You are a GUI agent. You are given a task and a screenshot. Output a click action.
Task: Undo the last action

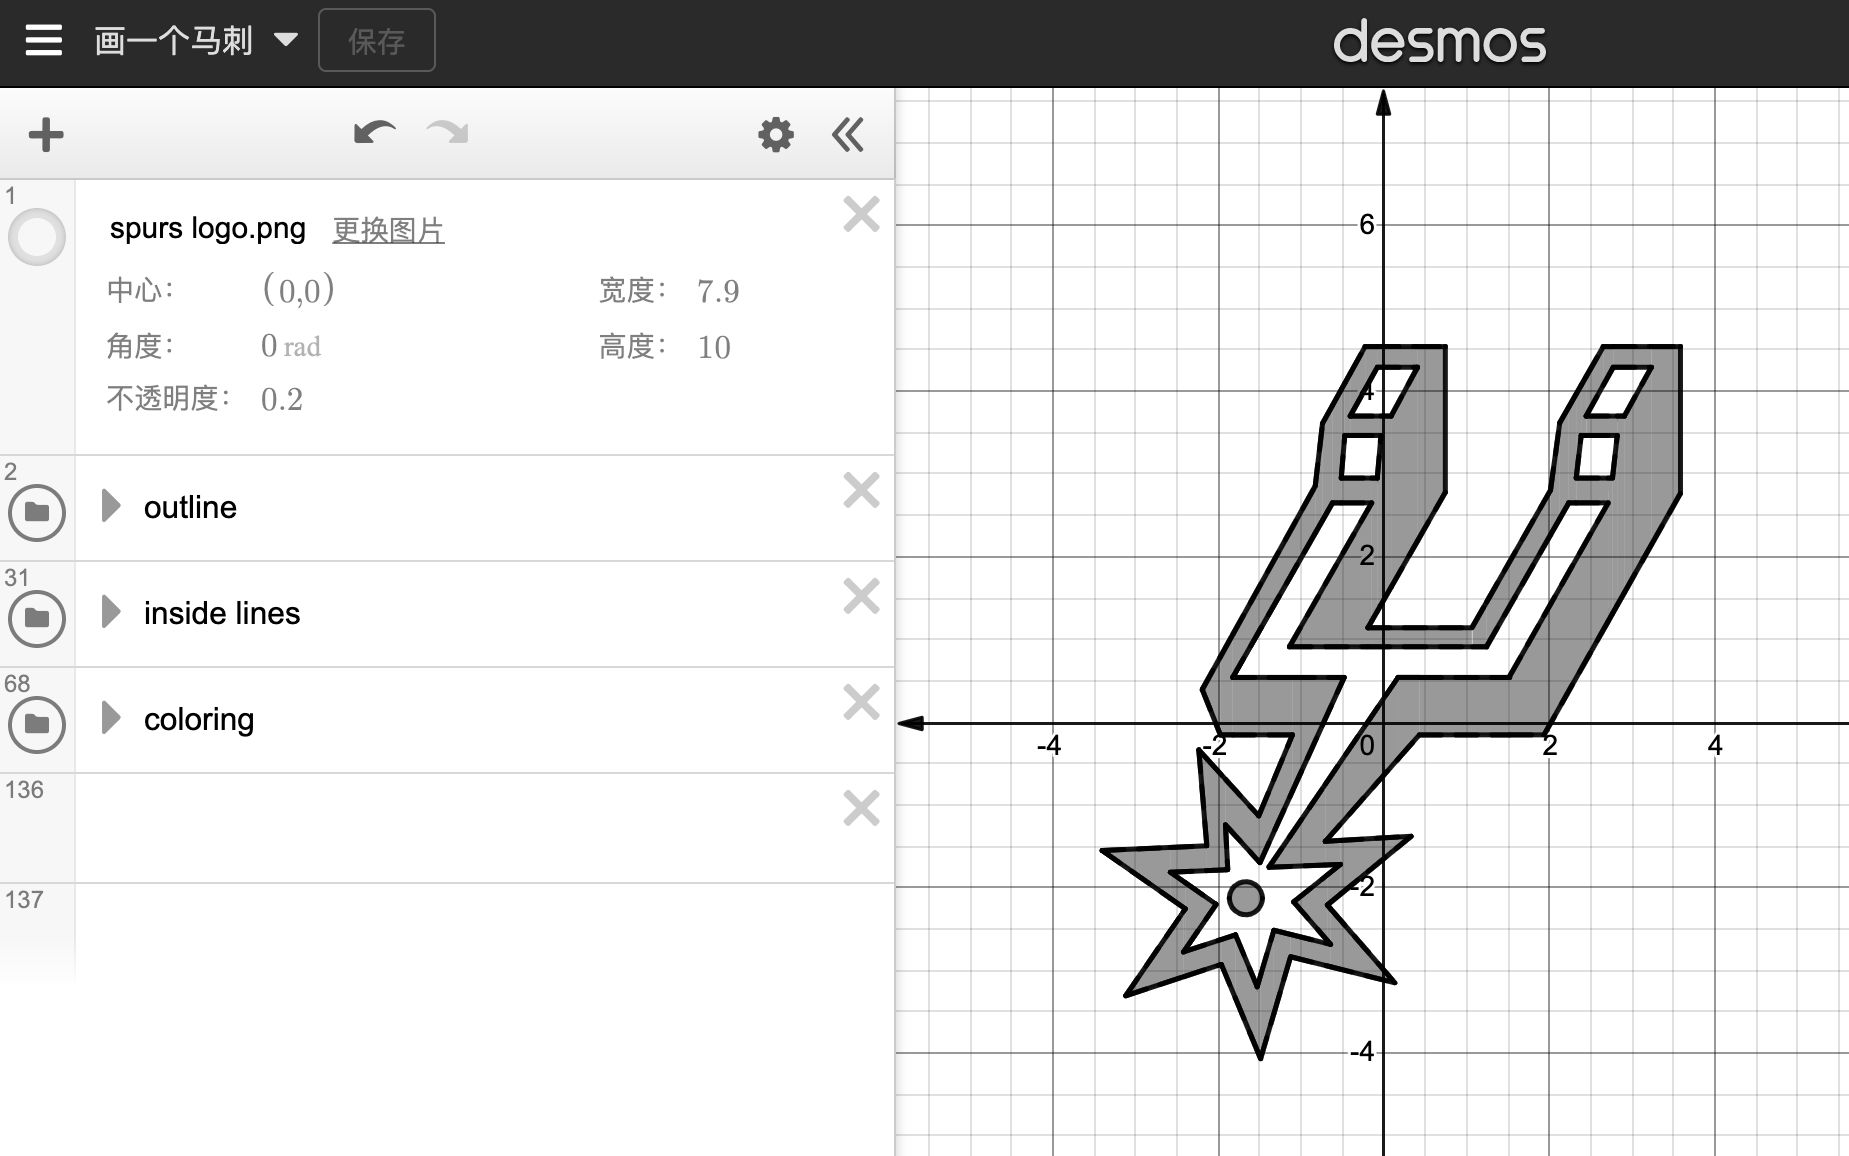[x=375, y=133]
